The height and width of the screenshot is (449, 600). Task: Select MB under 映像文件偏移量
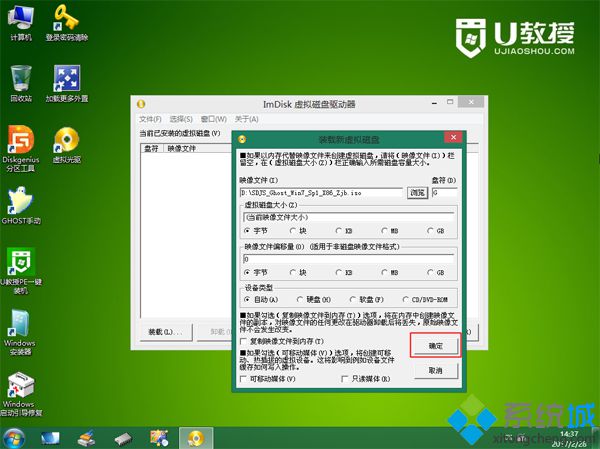(x=390, y=273)
